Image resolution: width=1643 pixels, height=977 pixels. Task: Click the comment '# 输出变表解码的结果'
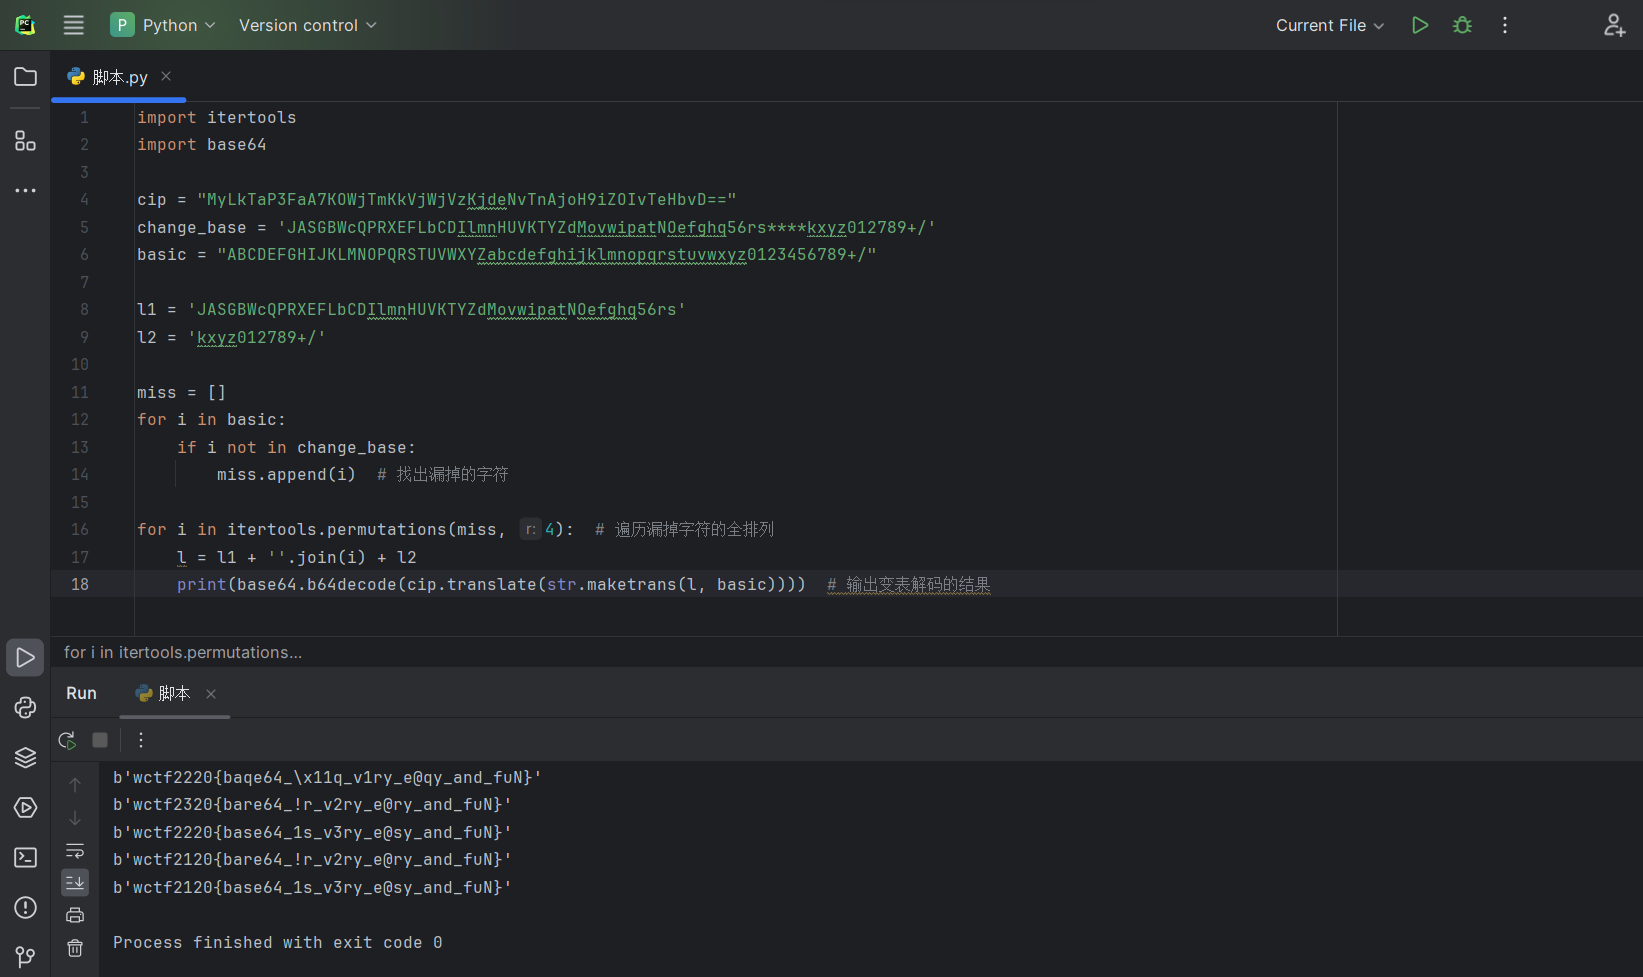(x=909, y=584)
